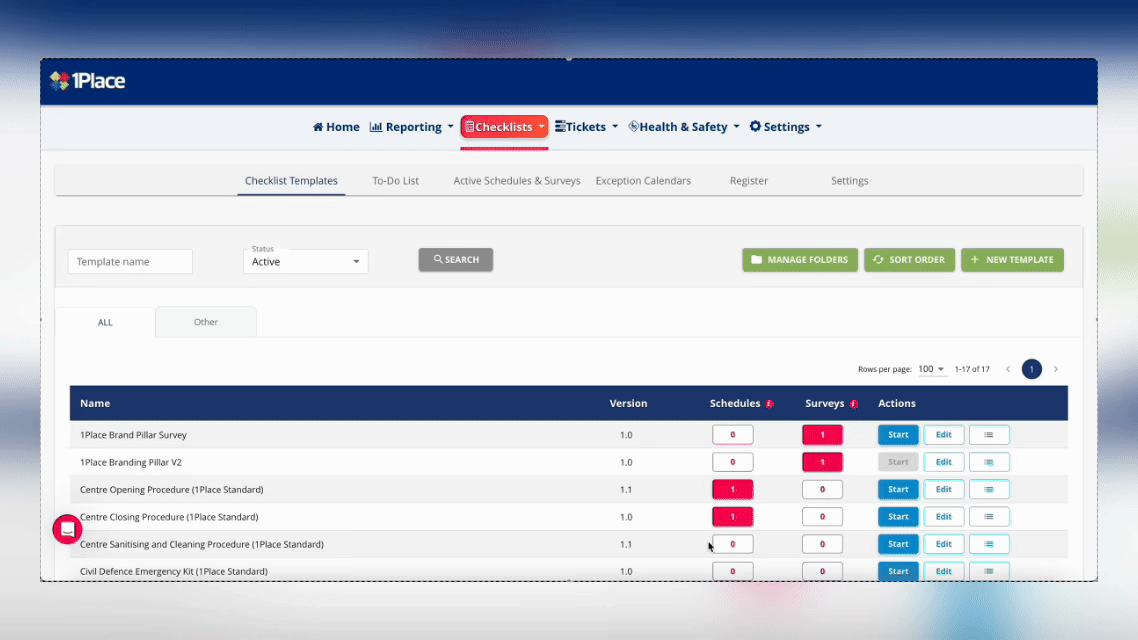Click the red Surveys count for 1Place Brand Pillar Survey
The width and height of the screenshot is (1138, 640).
(x=822, y=434)
